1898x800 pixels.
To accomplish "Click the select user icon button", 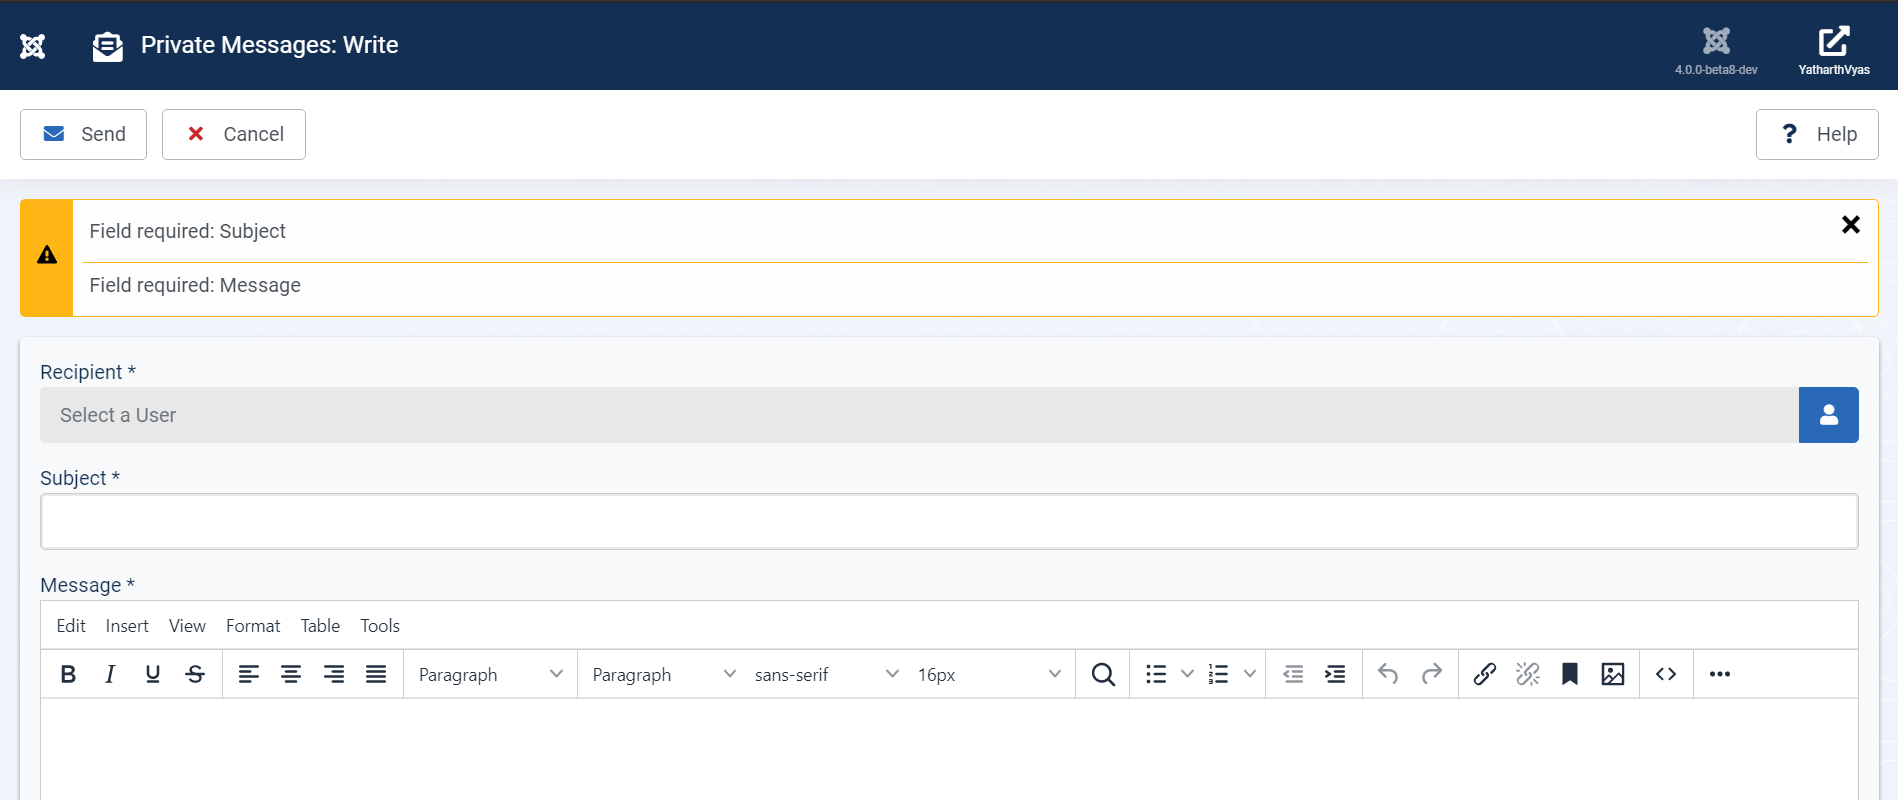I will (1829, 415).
